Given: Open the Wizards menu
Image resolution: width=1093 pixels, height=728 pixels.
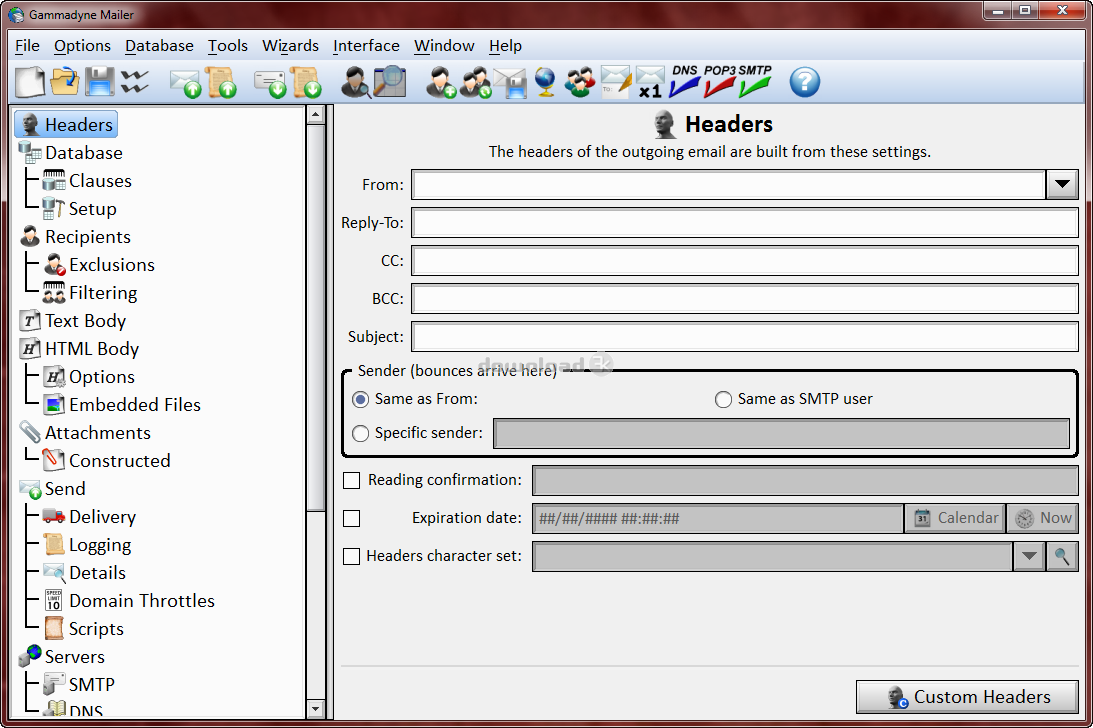Looking at the screenshot, I should tap(290, 46).
